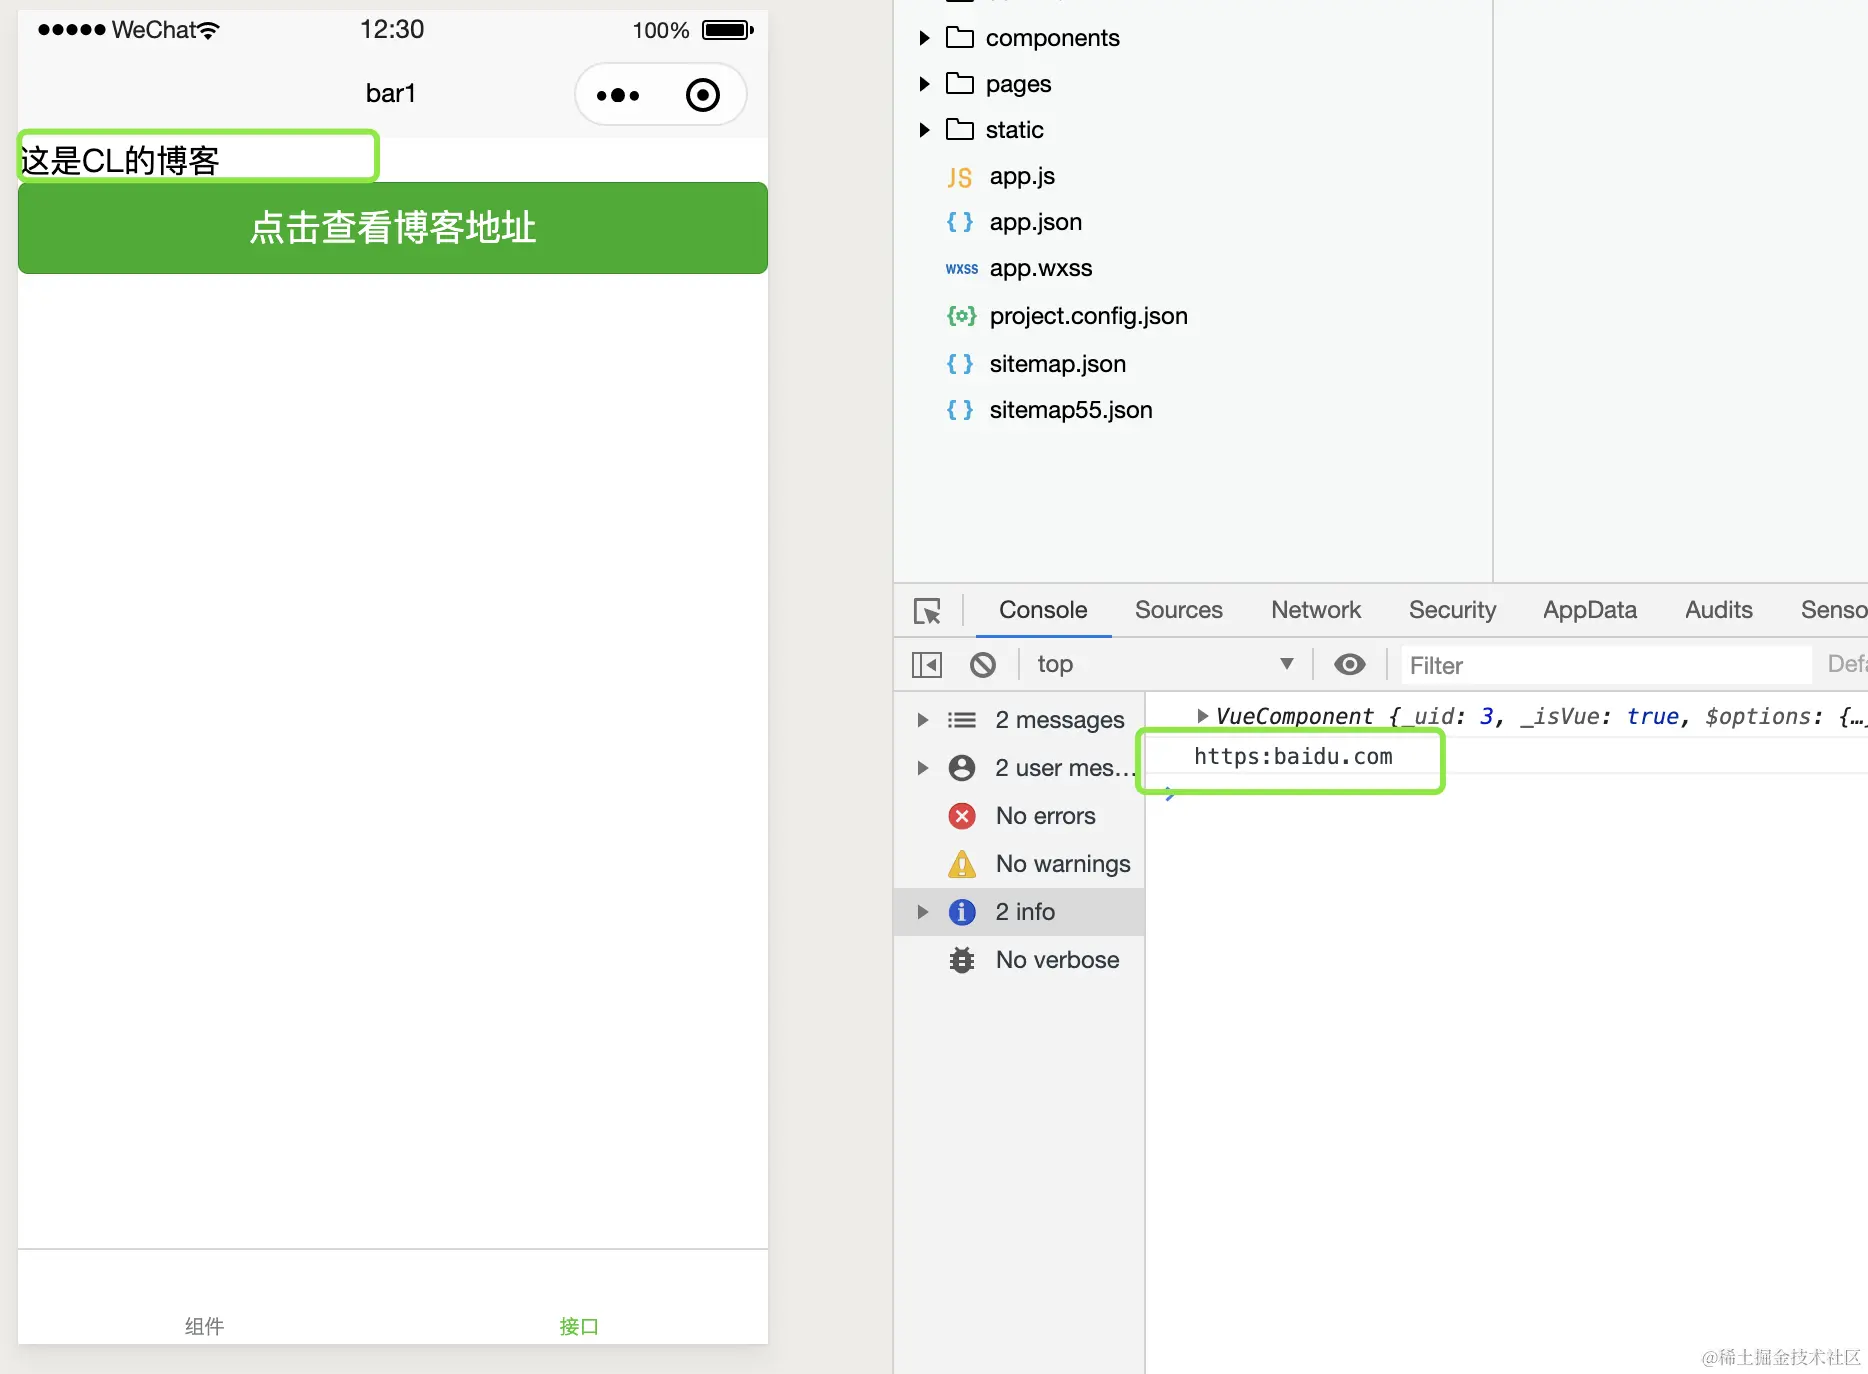Expand the 2 user messages group

click(923, 768)
